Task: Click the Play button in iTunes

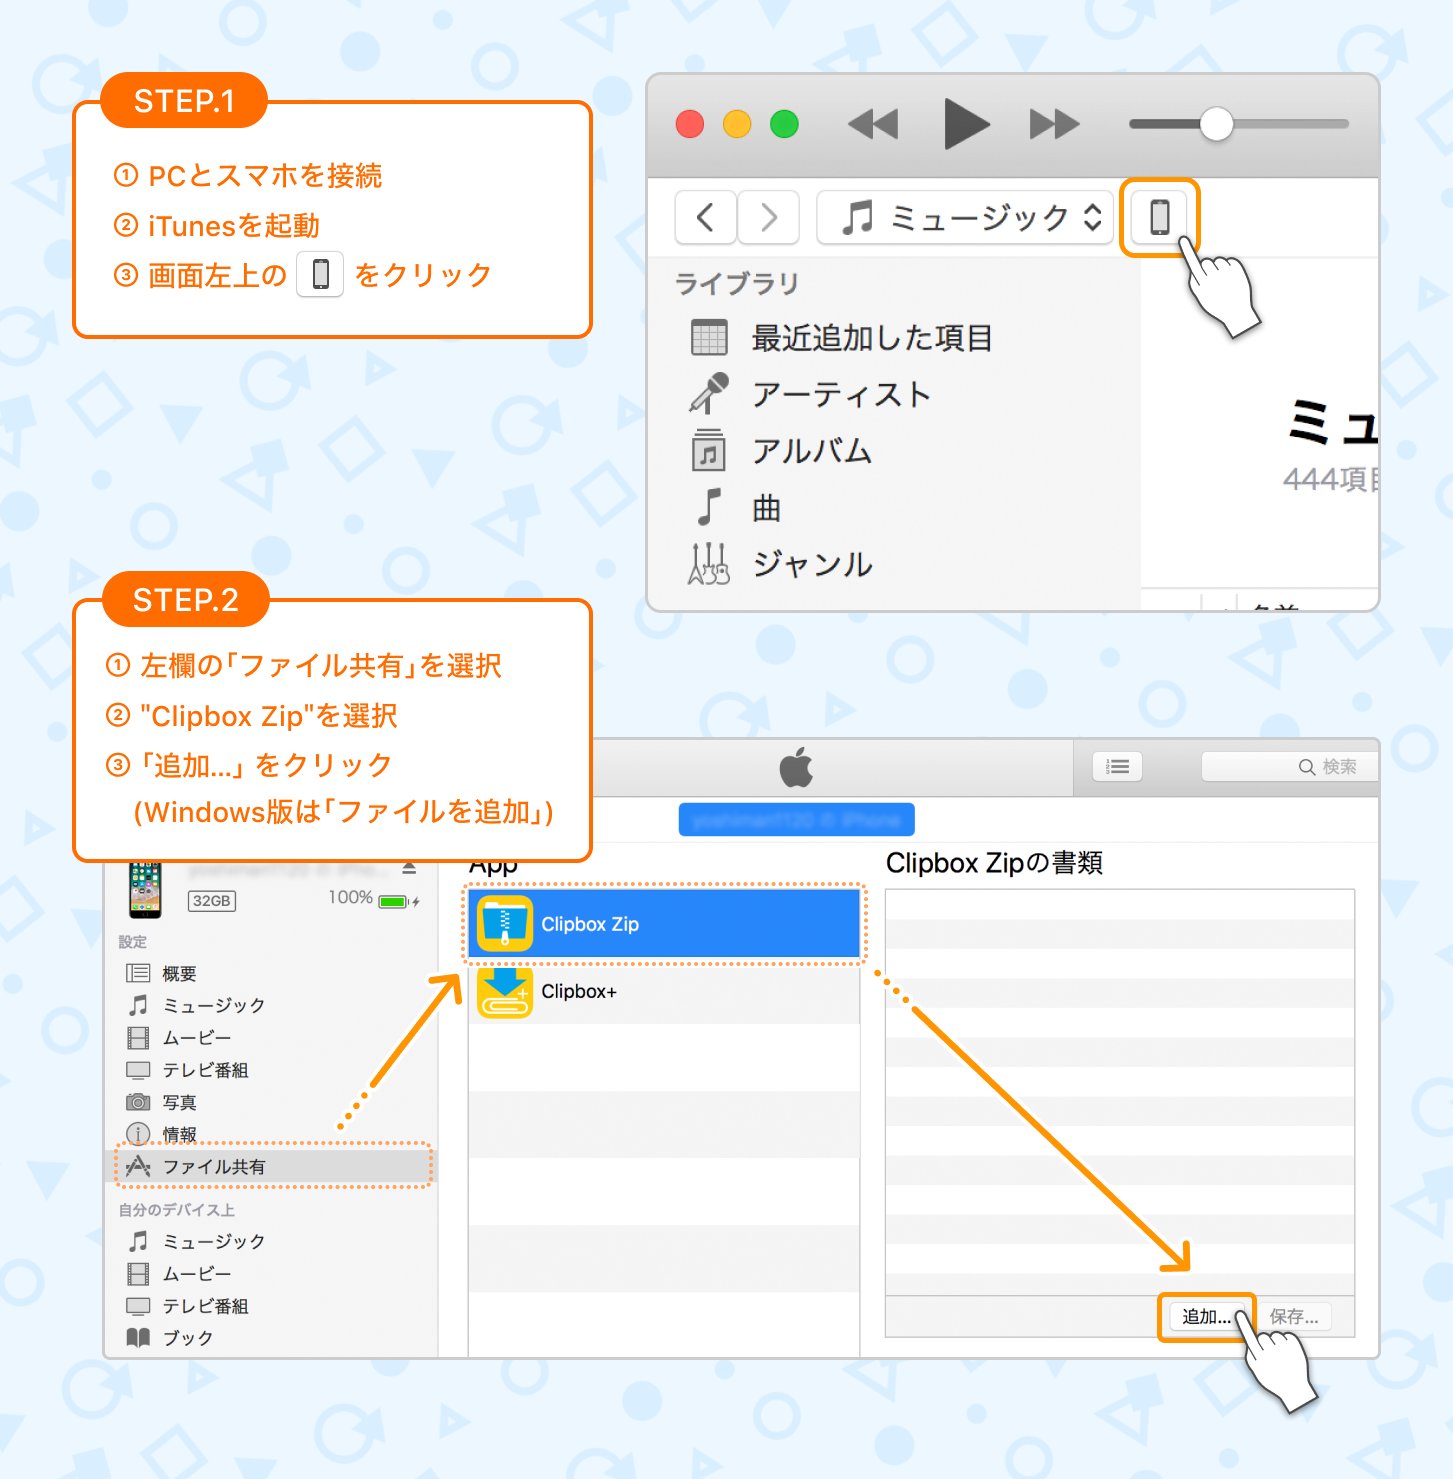Action: click(x=966, y=124)
